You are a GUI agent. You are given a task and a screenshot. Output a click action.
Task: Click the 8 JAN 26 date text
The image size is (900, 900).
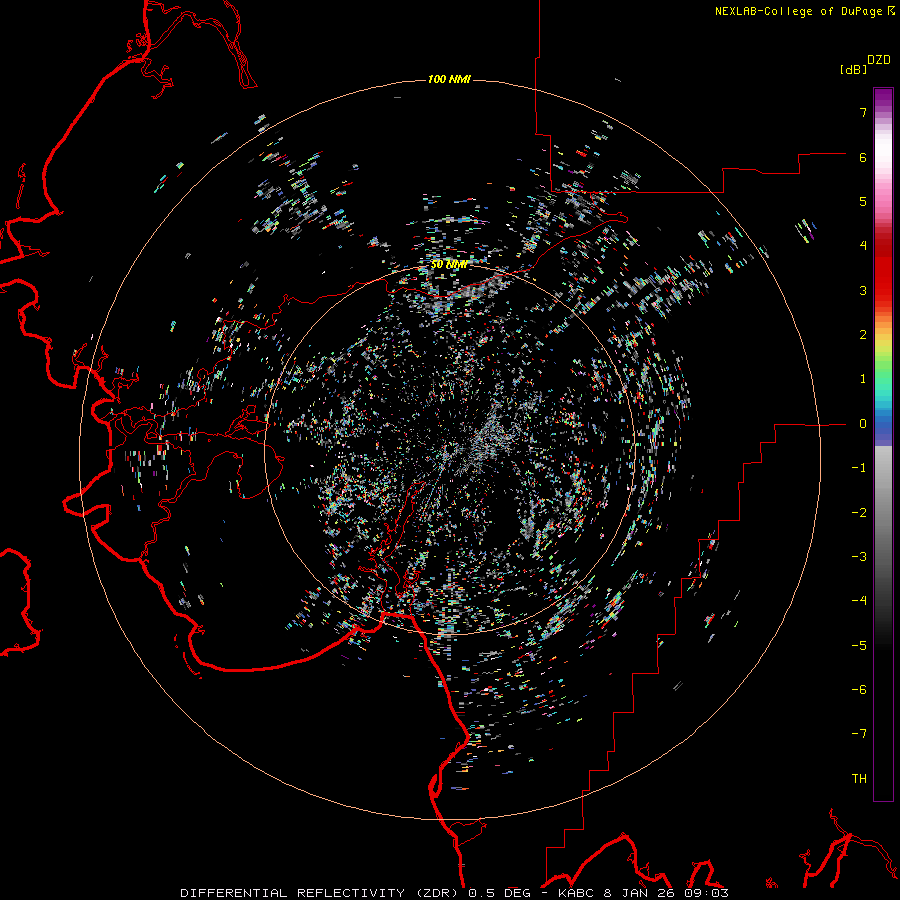click(639, 893)
